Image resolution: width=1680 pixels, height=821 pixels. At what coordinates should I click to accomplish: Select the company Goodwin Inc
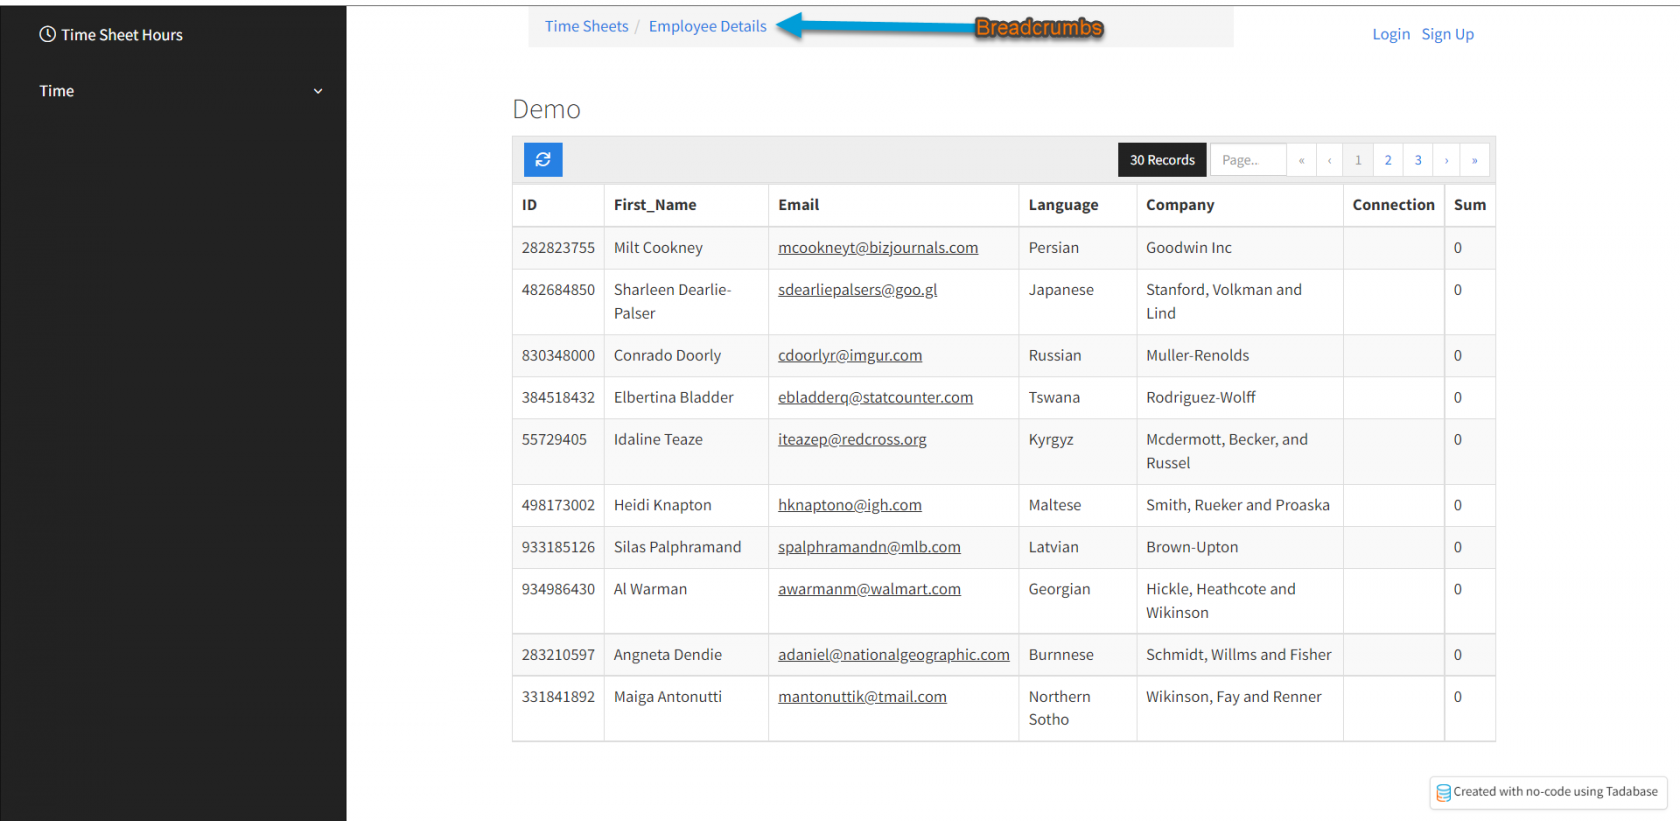1188,248
